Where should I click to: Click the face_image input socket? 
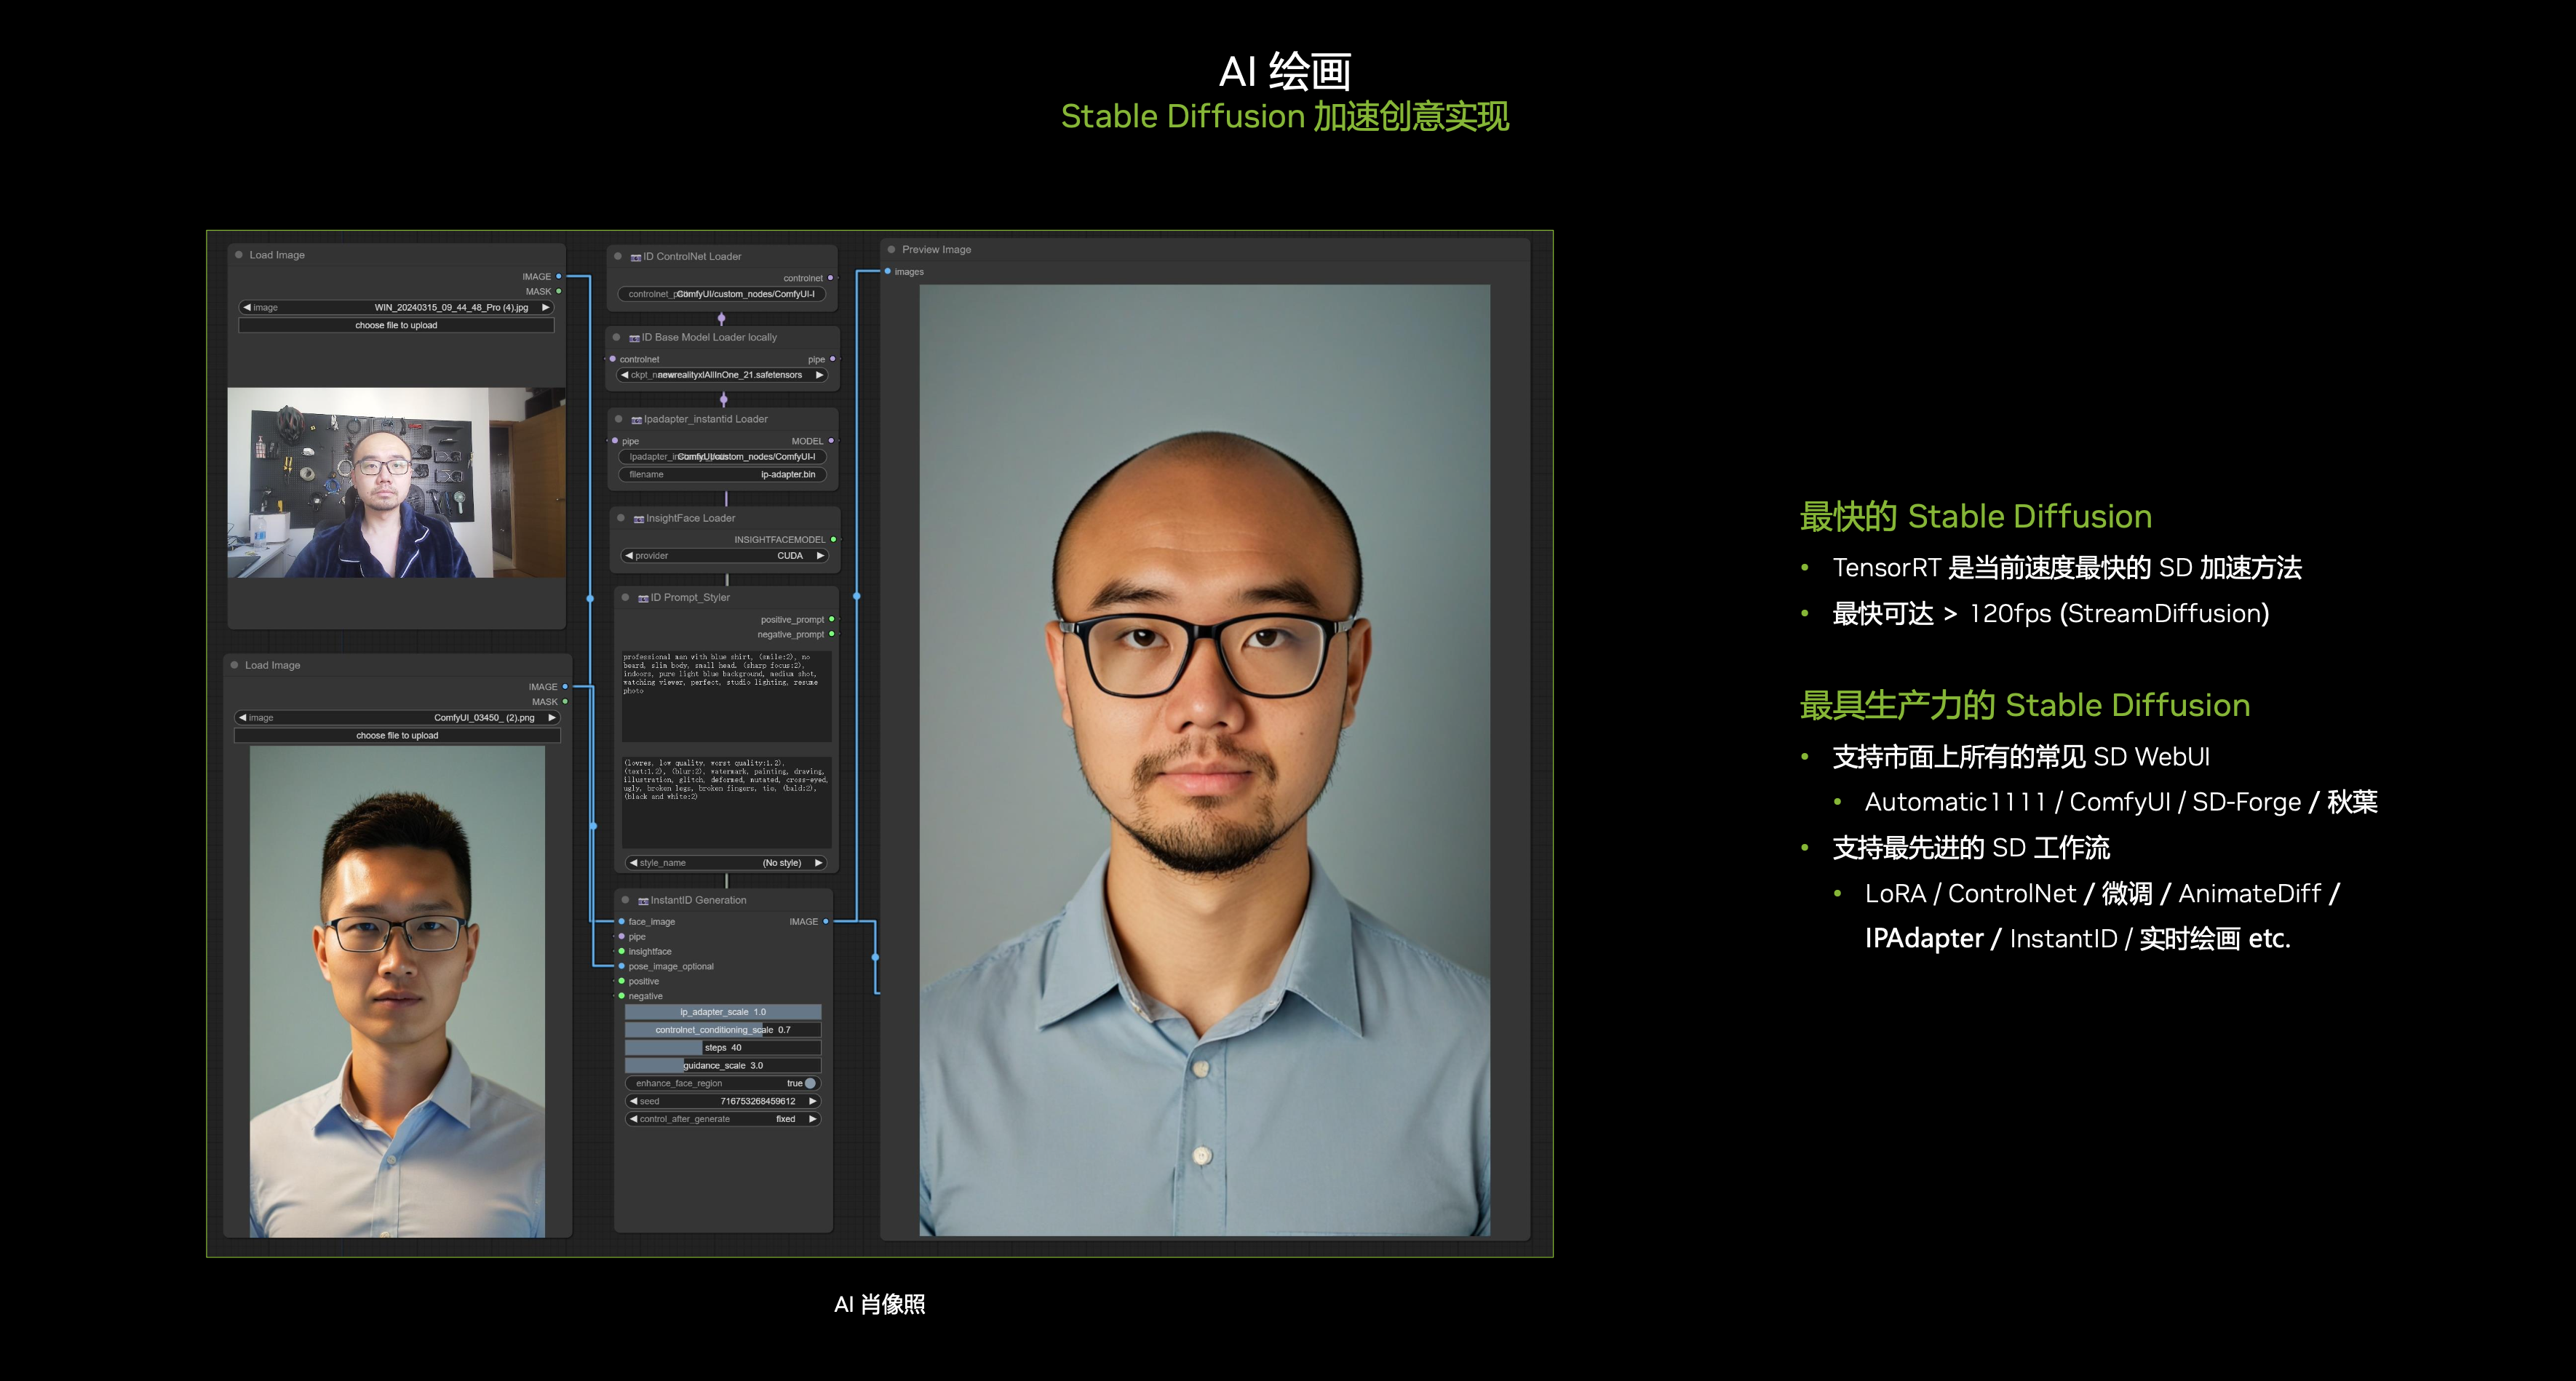(x=622, y=922)
